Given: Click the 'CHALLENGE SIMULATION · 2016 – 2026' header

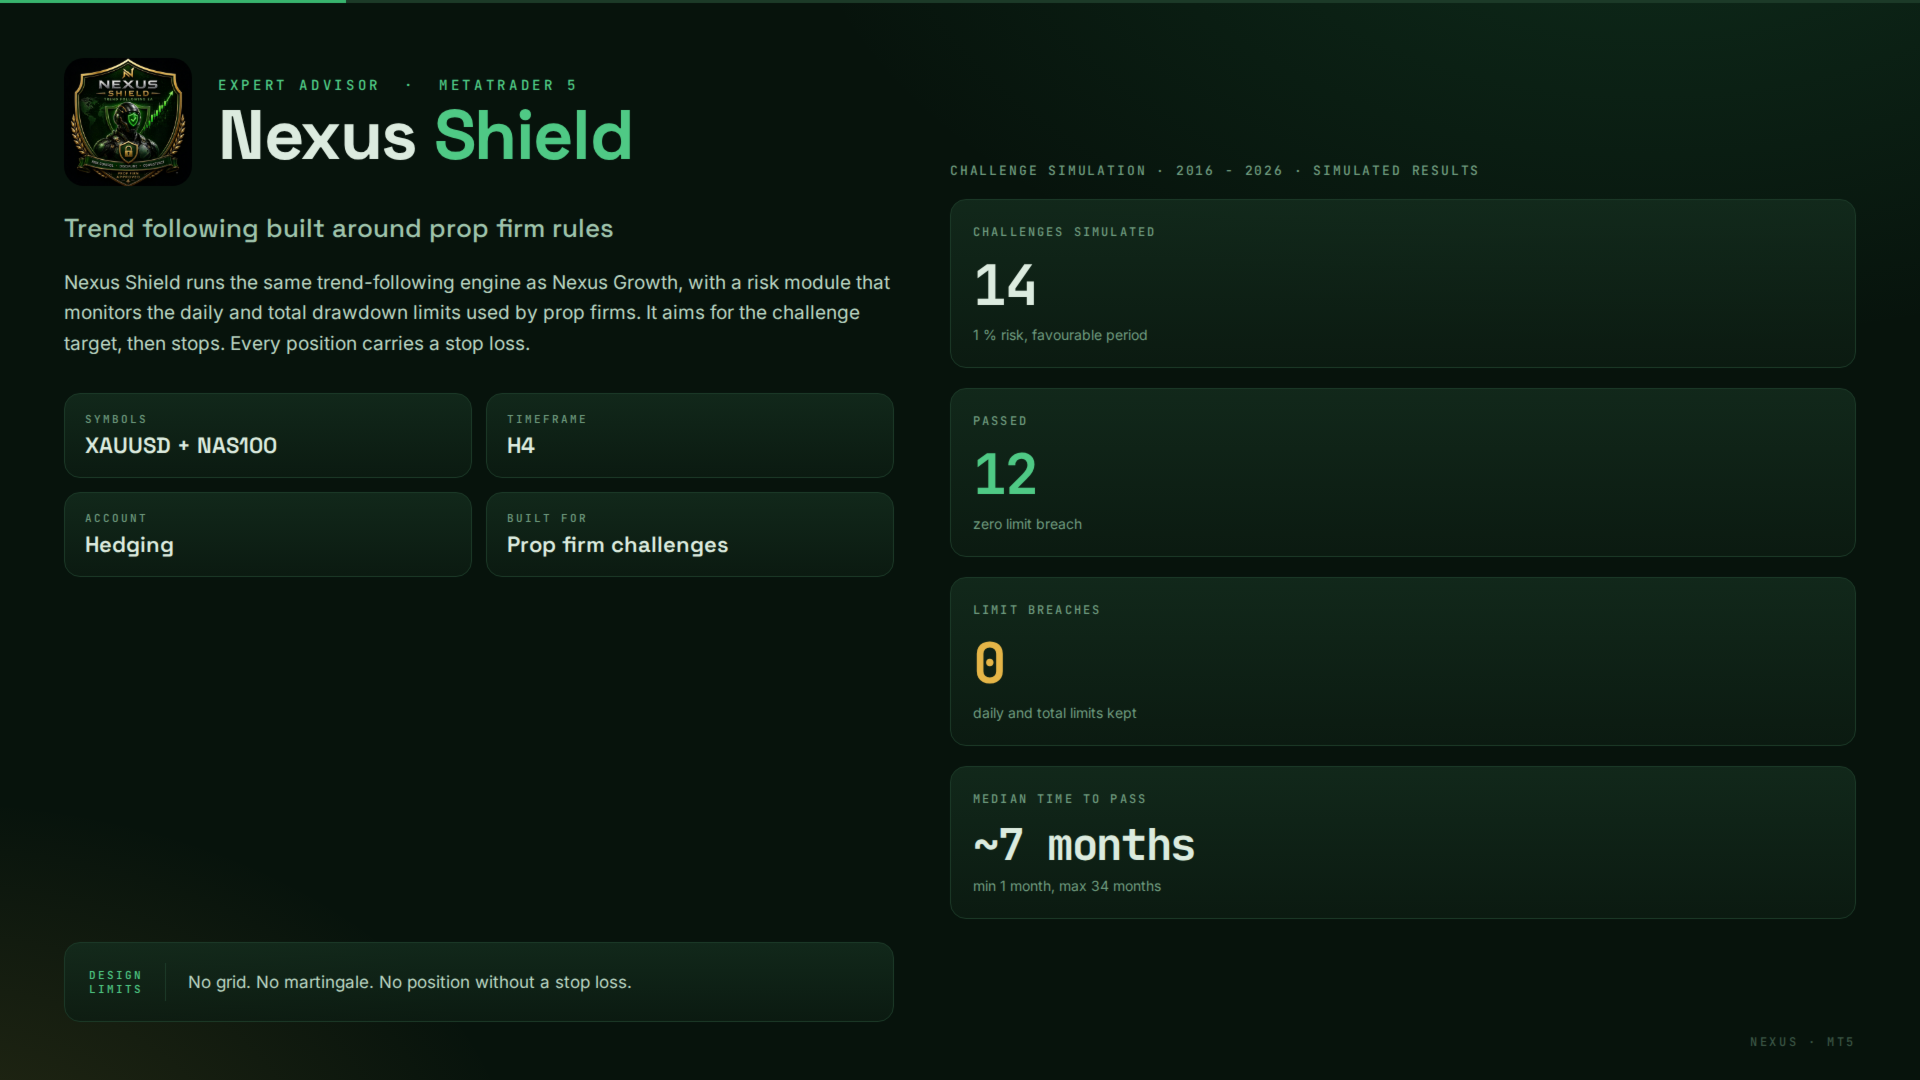Looking at the screenshot, I should pyautogui.click(x=1214, y=171).
